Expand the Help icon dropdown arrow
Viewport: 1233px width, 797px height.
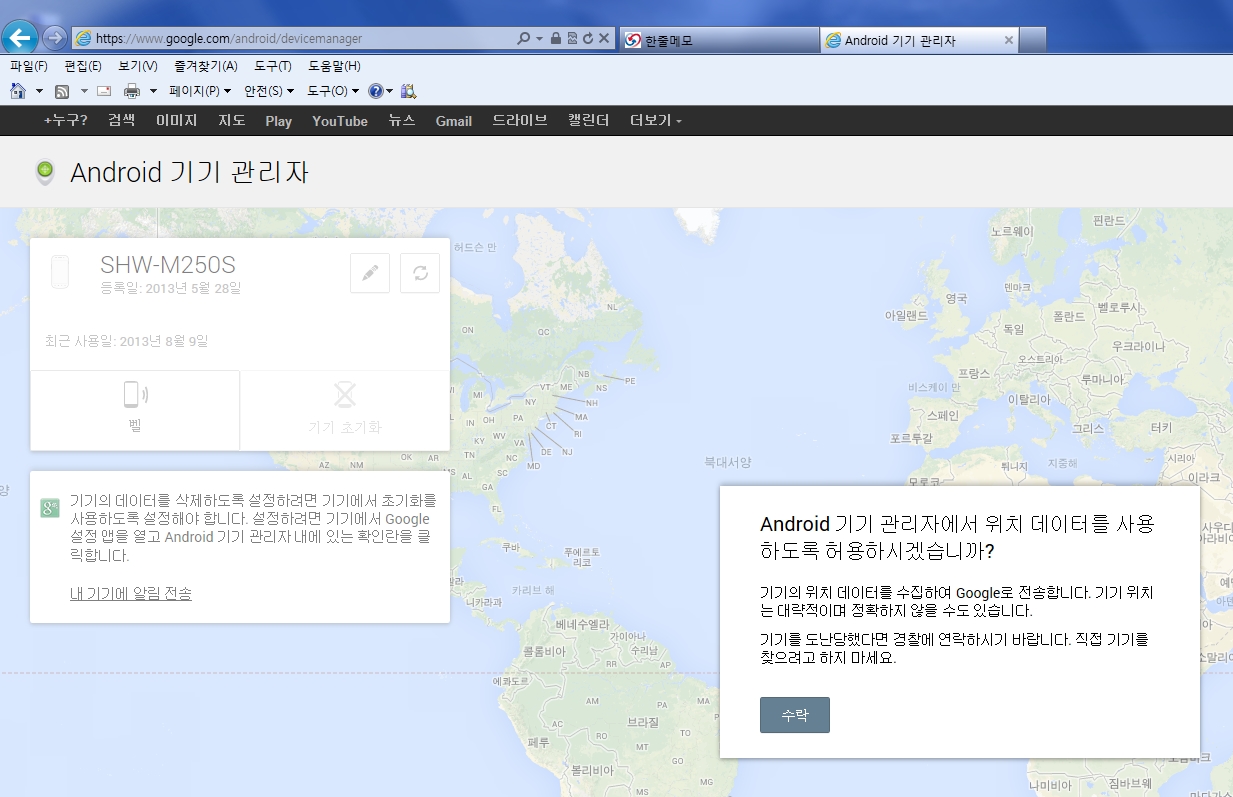(x=390, y=91)
